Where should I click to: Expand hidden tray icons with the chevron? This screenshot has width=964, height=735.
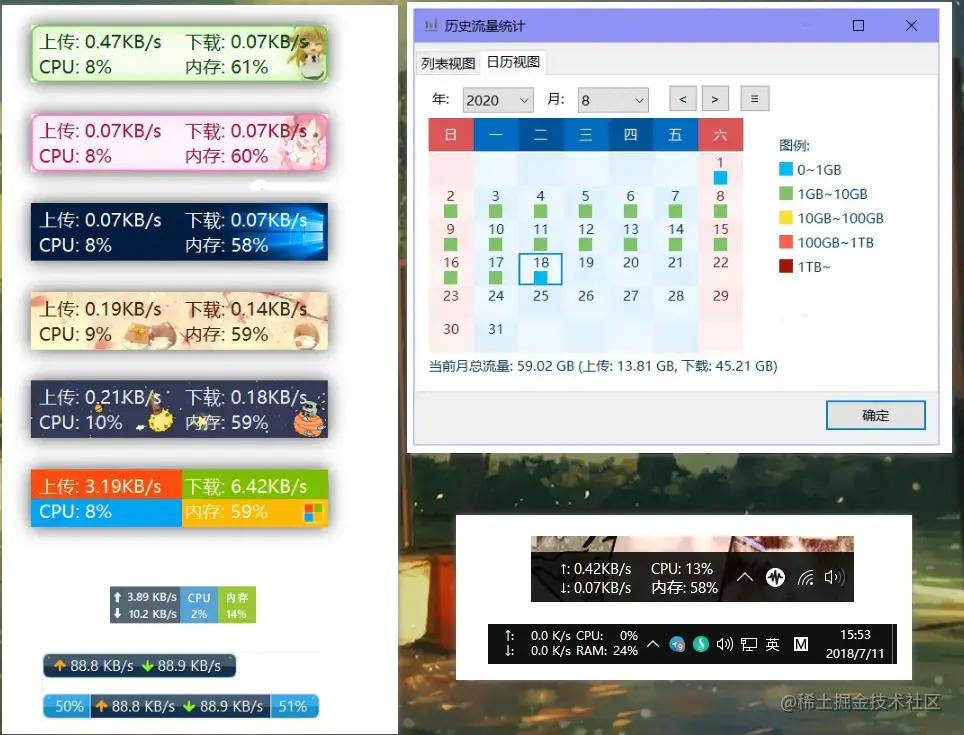point(744,578)
